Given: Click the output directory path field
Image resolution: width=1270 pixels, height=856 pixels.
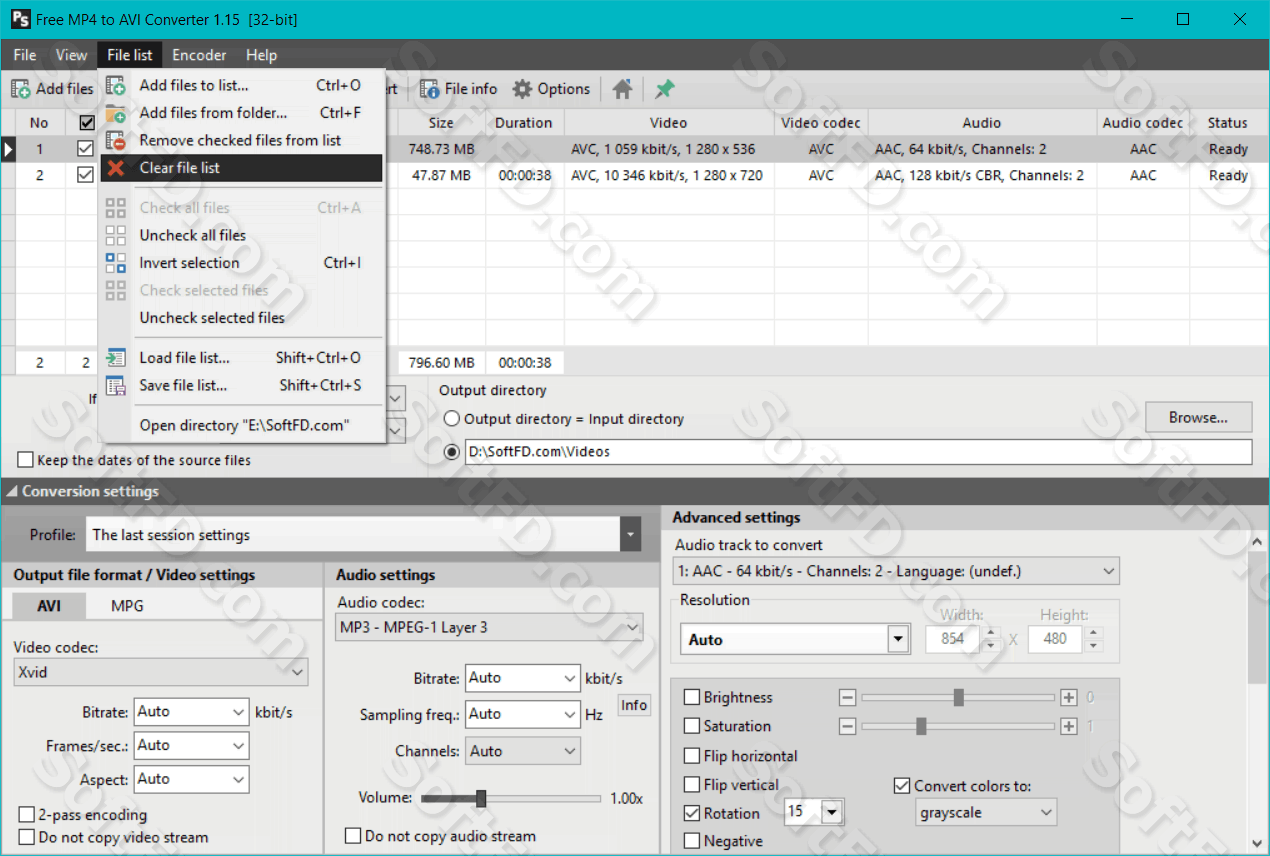Looking at the screenshot, I should (x=858, y=452).
